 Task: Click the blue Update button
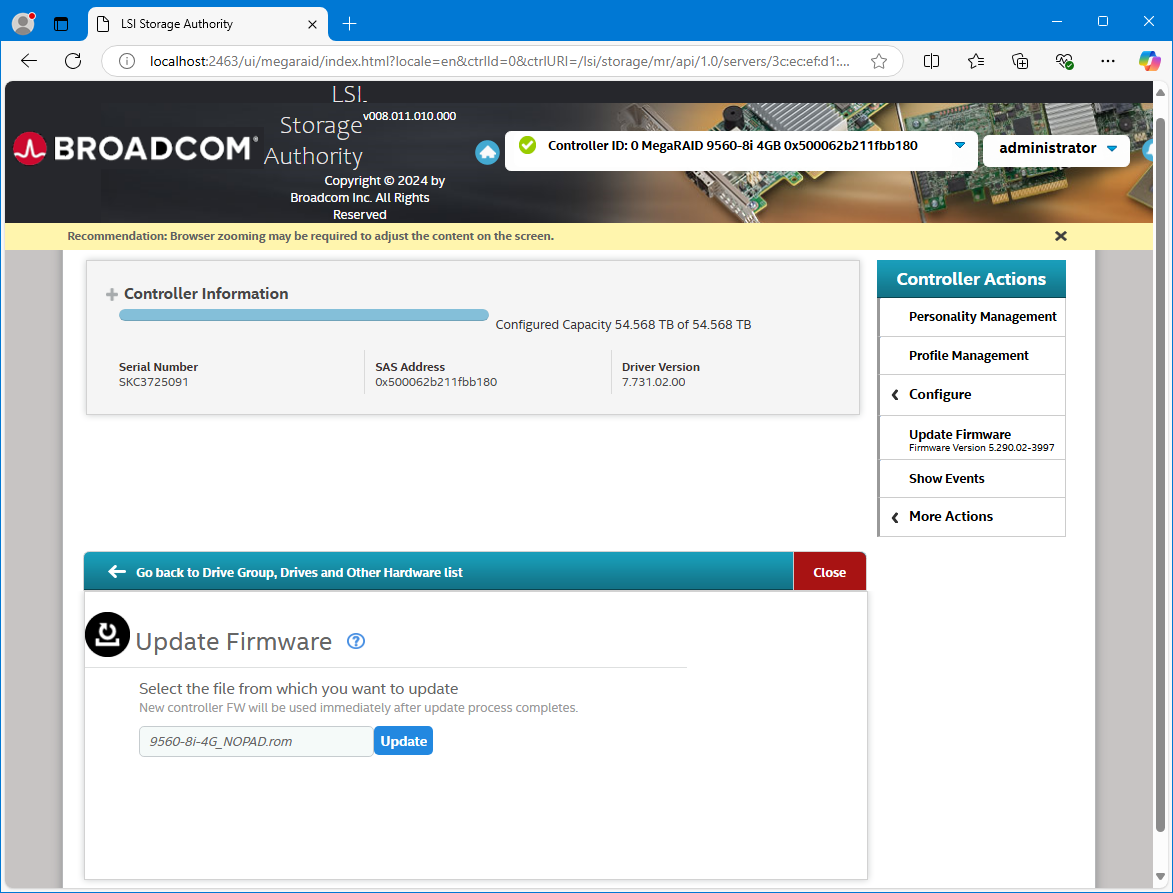click(403, 741)
